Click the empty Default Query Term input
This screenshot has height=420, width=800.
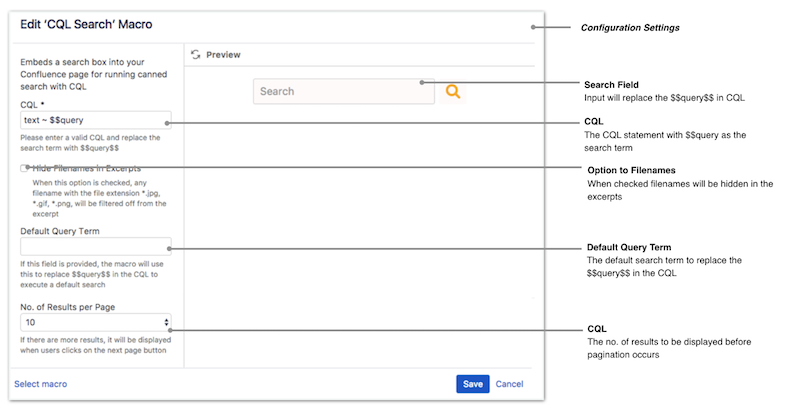click(95, 246)
